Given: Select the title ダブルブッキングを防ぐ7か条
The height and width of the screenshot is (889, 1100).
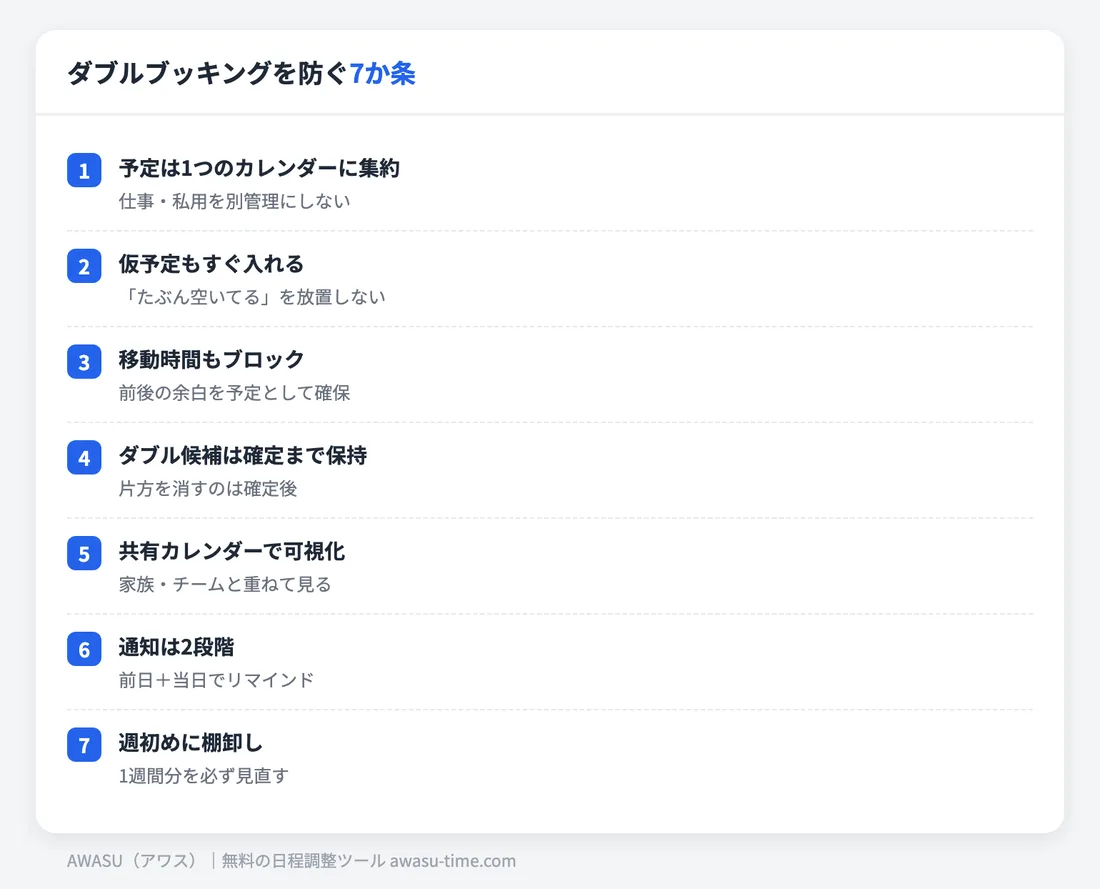Looking at the screenshot, I should point(241,73).
